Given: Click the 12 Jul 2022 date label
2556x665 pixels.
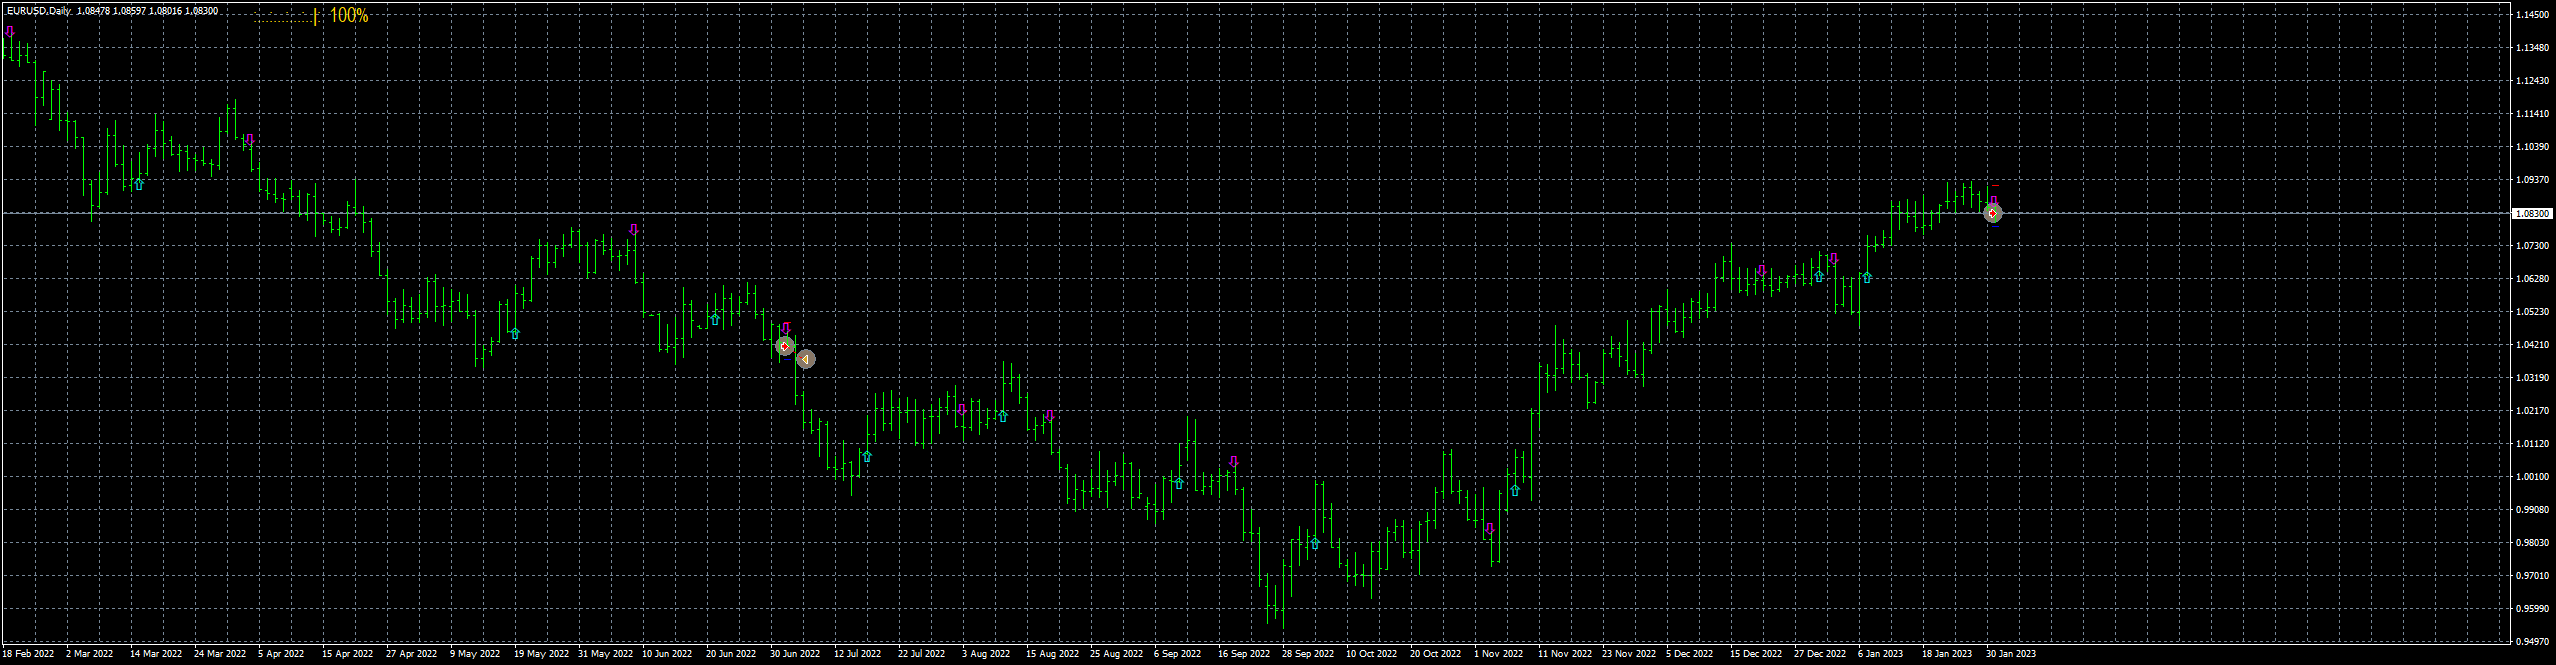Looking at the screenshot, I should point(857,654).
